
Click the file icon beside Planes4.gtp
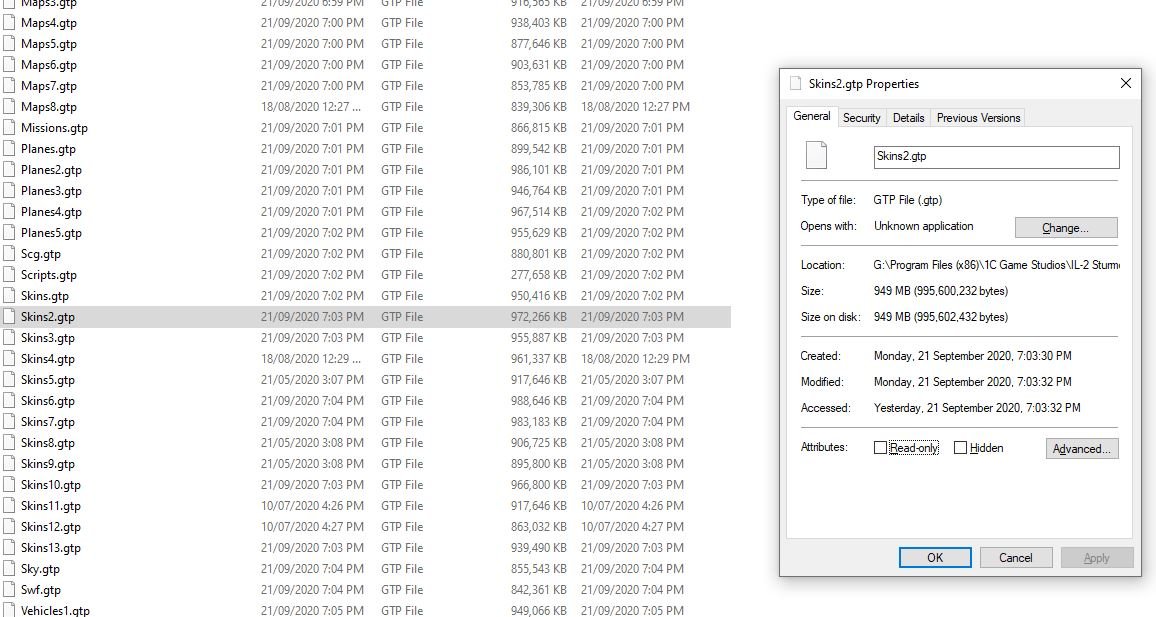[x=9, y=212]
